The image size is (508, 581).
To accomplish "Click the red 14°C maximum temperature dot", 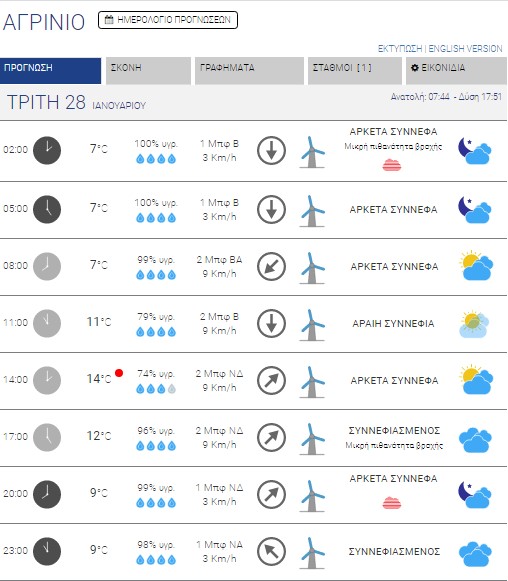I will (119, 373).
